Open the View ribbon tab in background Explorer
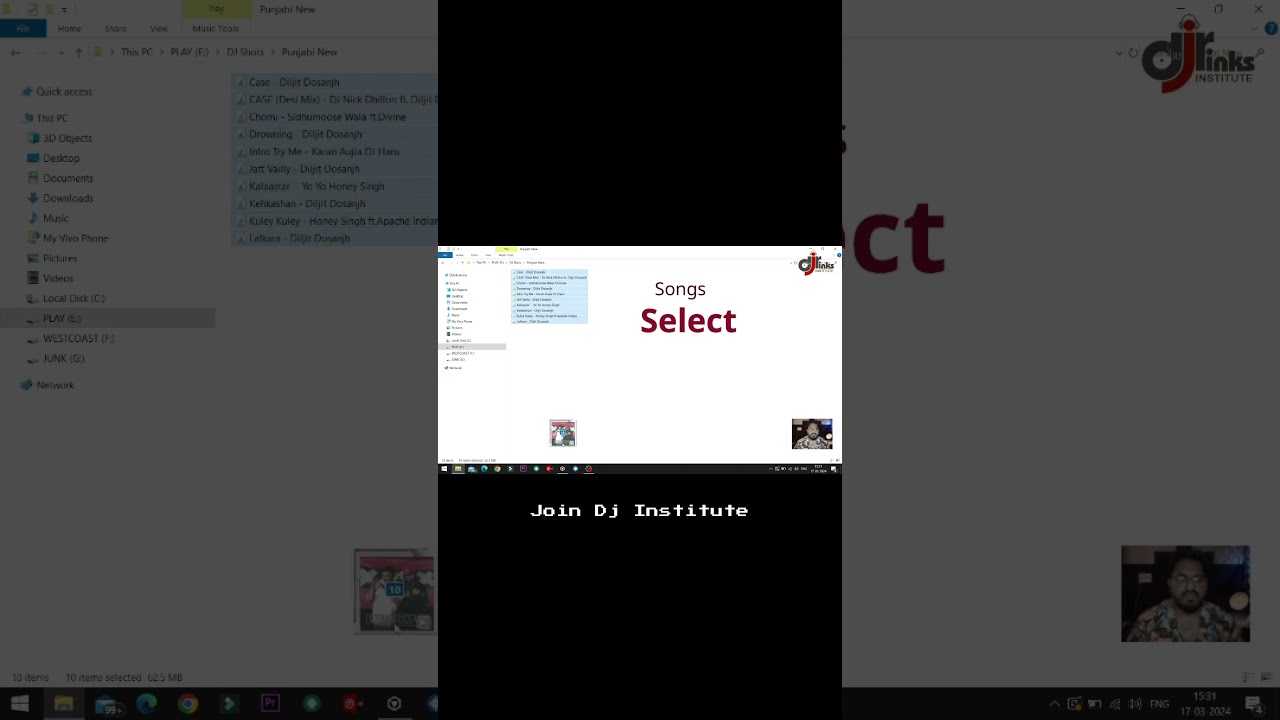Screen dimensions: 1280x720 [x=158, y=29]
